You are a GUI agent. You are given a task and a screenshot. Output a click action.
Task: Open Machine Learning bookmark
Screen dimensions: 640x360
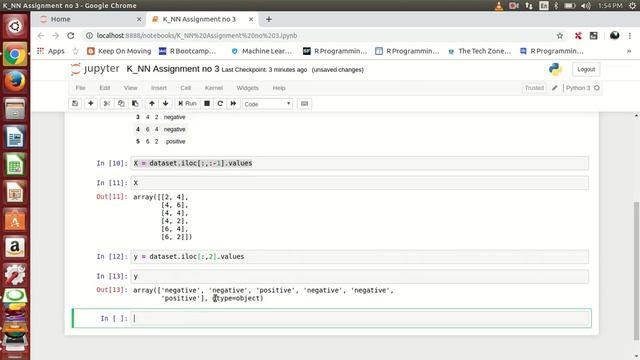(x=261, y=51)
